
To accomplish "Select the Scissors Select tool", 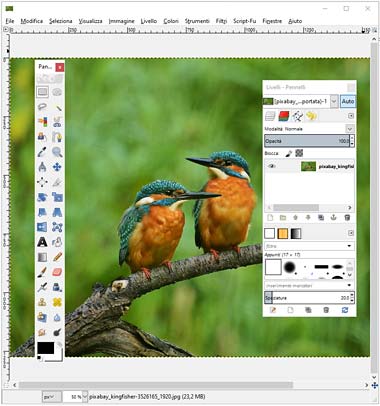I will [57, 122].
